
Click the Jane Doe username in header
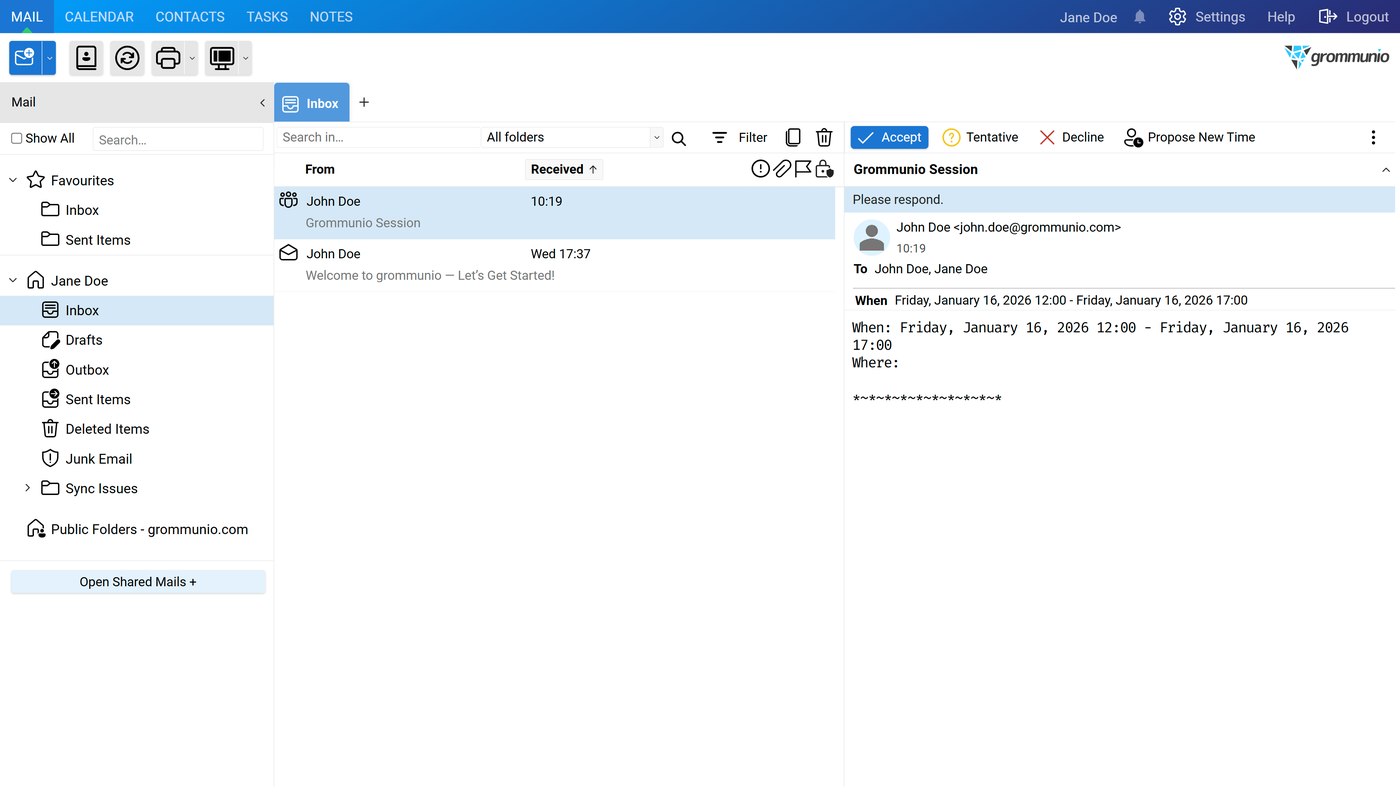[x=1088, y=17]
